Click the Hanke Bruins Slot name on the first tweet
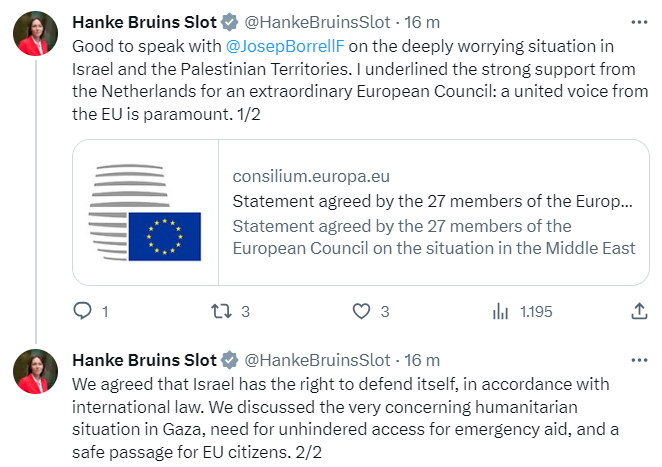 (144, 22)
